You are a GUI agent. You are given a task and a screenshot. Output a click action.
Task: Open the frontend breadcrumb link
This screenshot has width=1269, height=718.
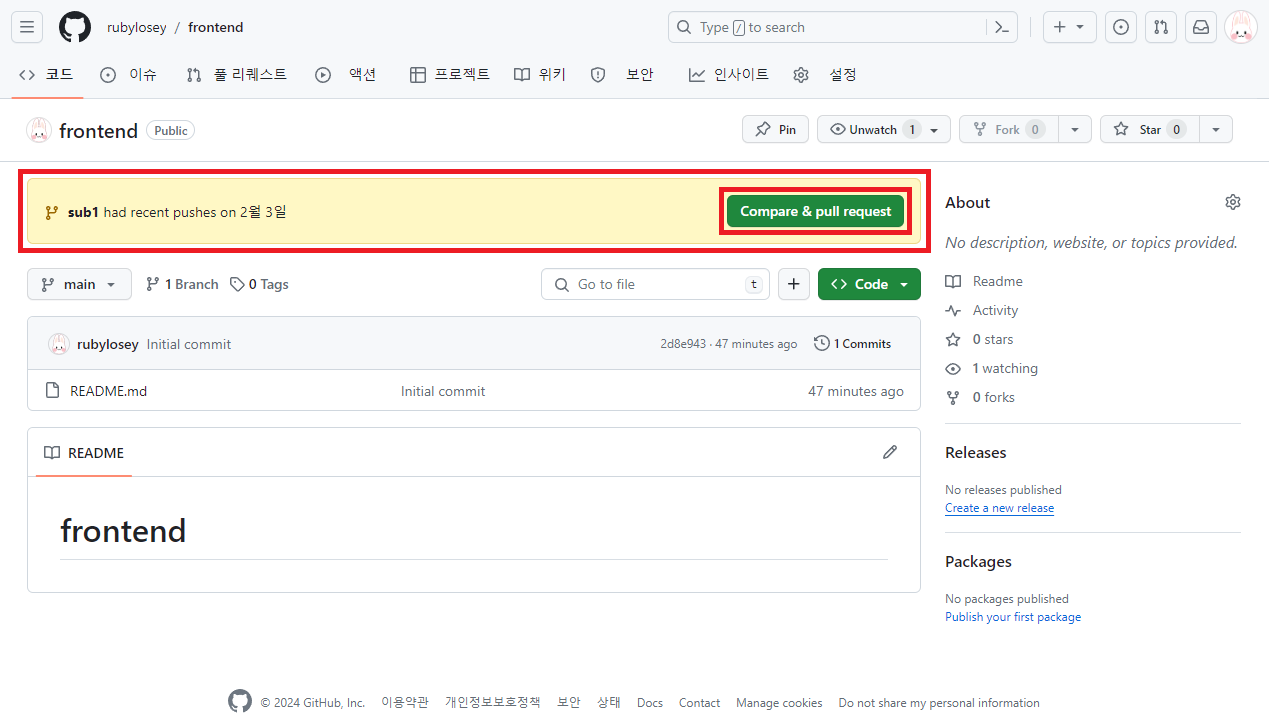click(216, 27)
